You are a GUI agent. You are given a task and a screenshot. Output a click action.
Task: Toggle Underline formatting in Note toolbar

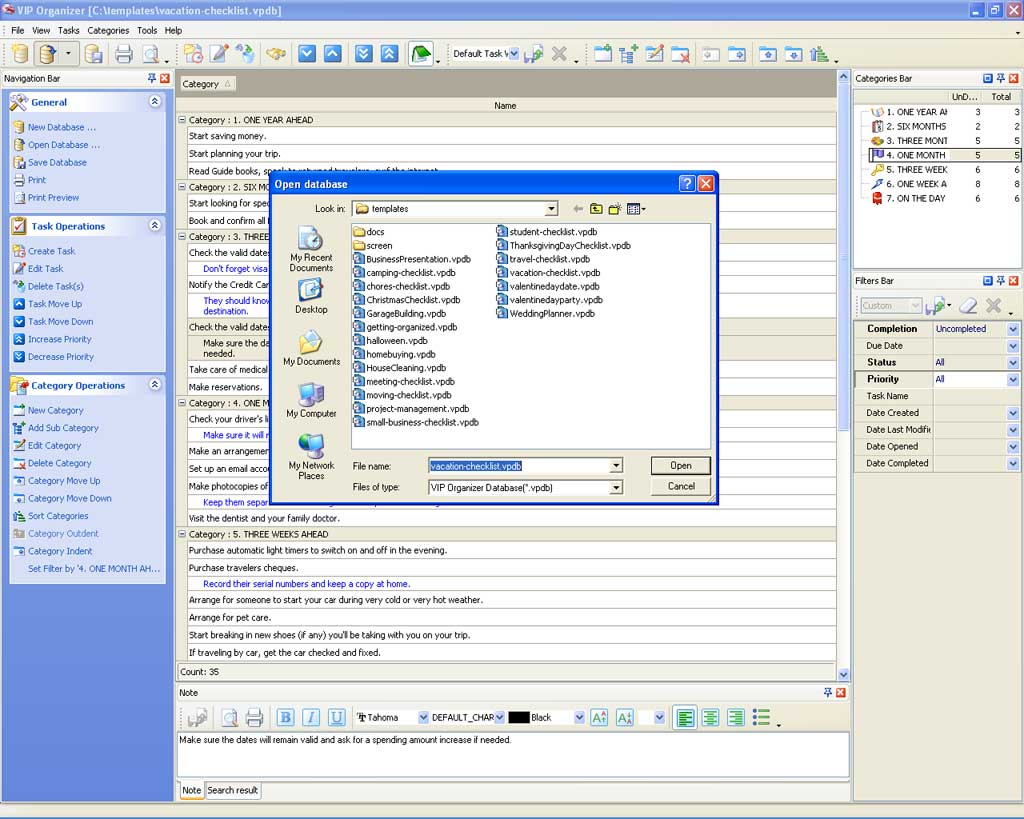click(337, 717)
